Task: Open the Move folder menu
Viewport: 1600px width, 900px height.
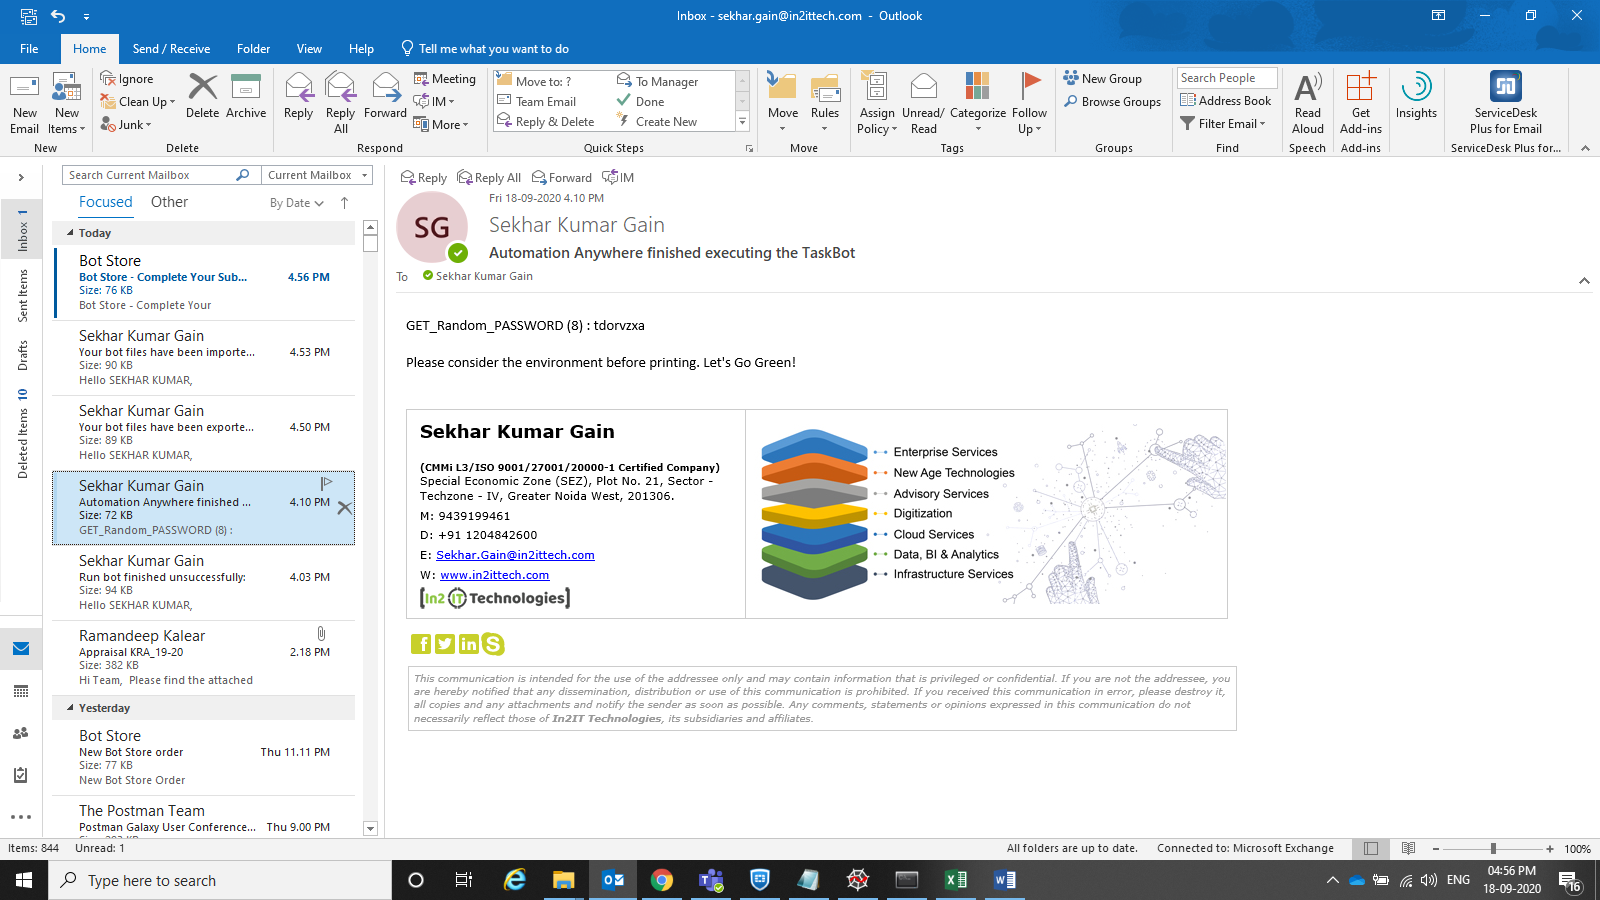Action: tap(783, 103)
